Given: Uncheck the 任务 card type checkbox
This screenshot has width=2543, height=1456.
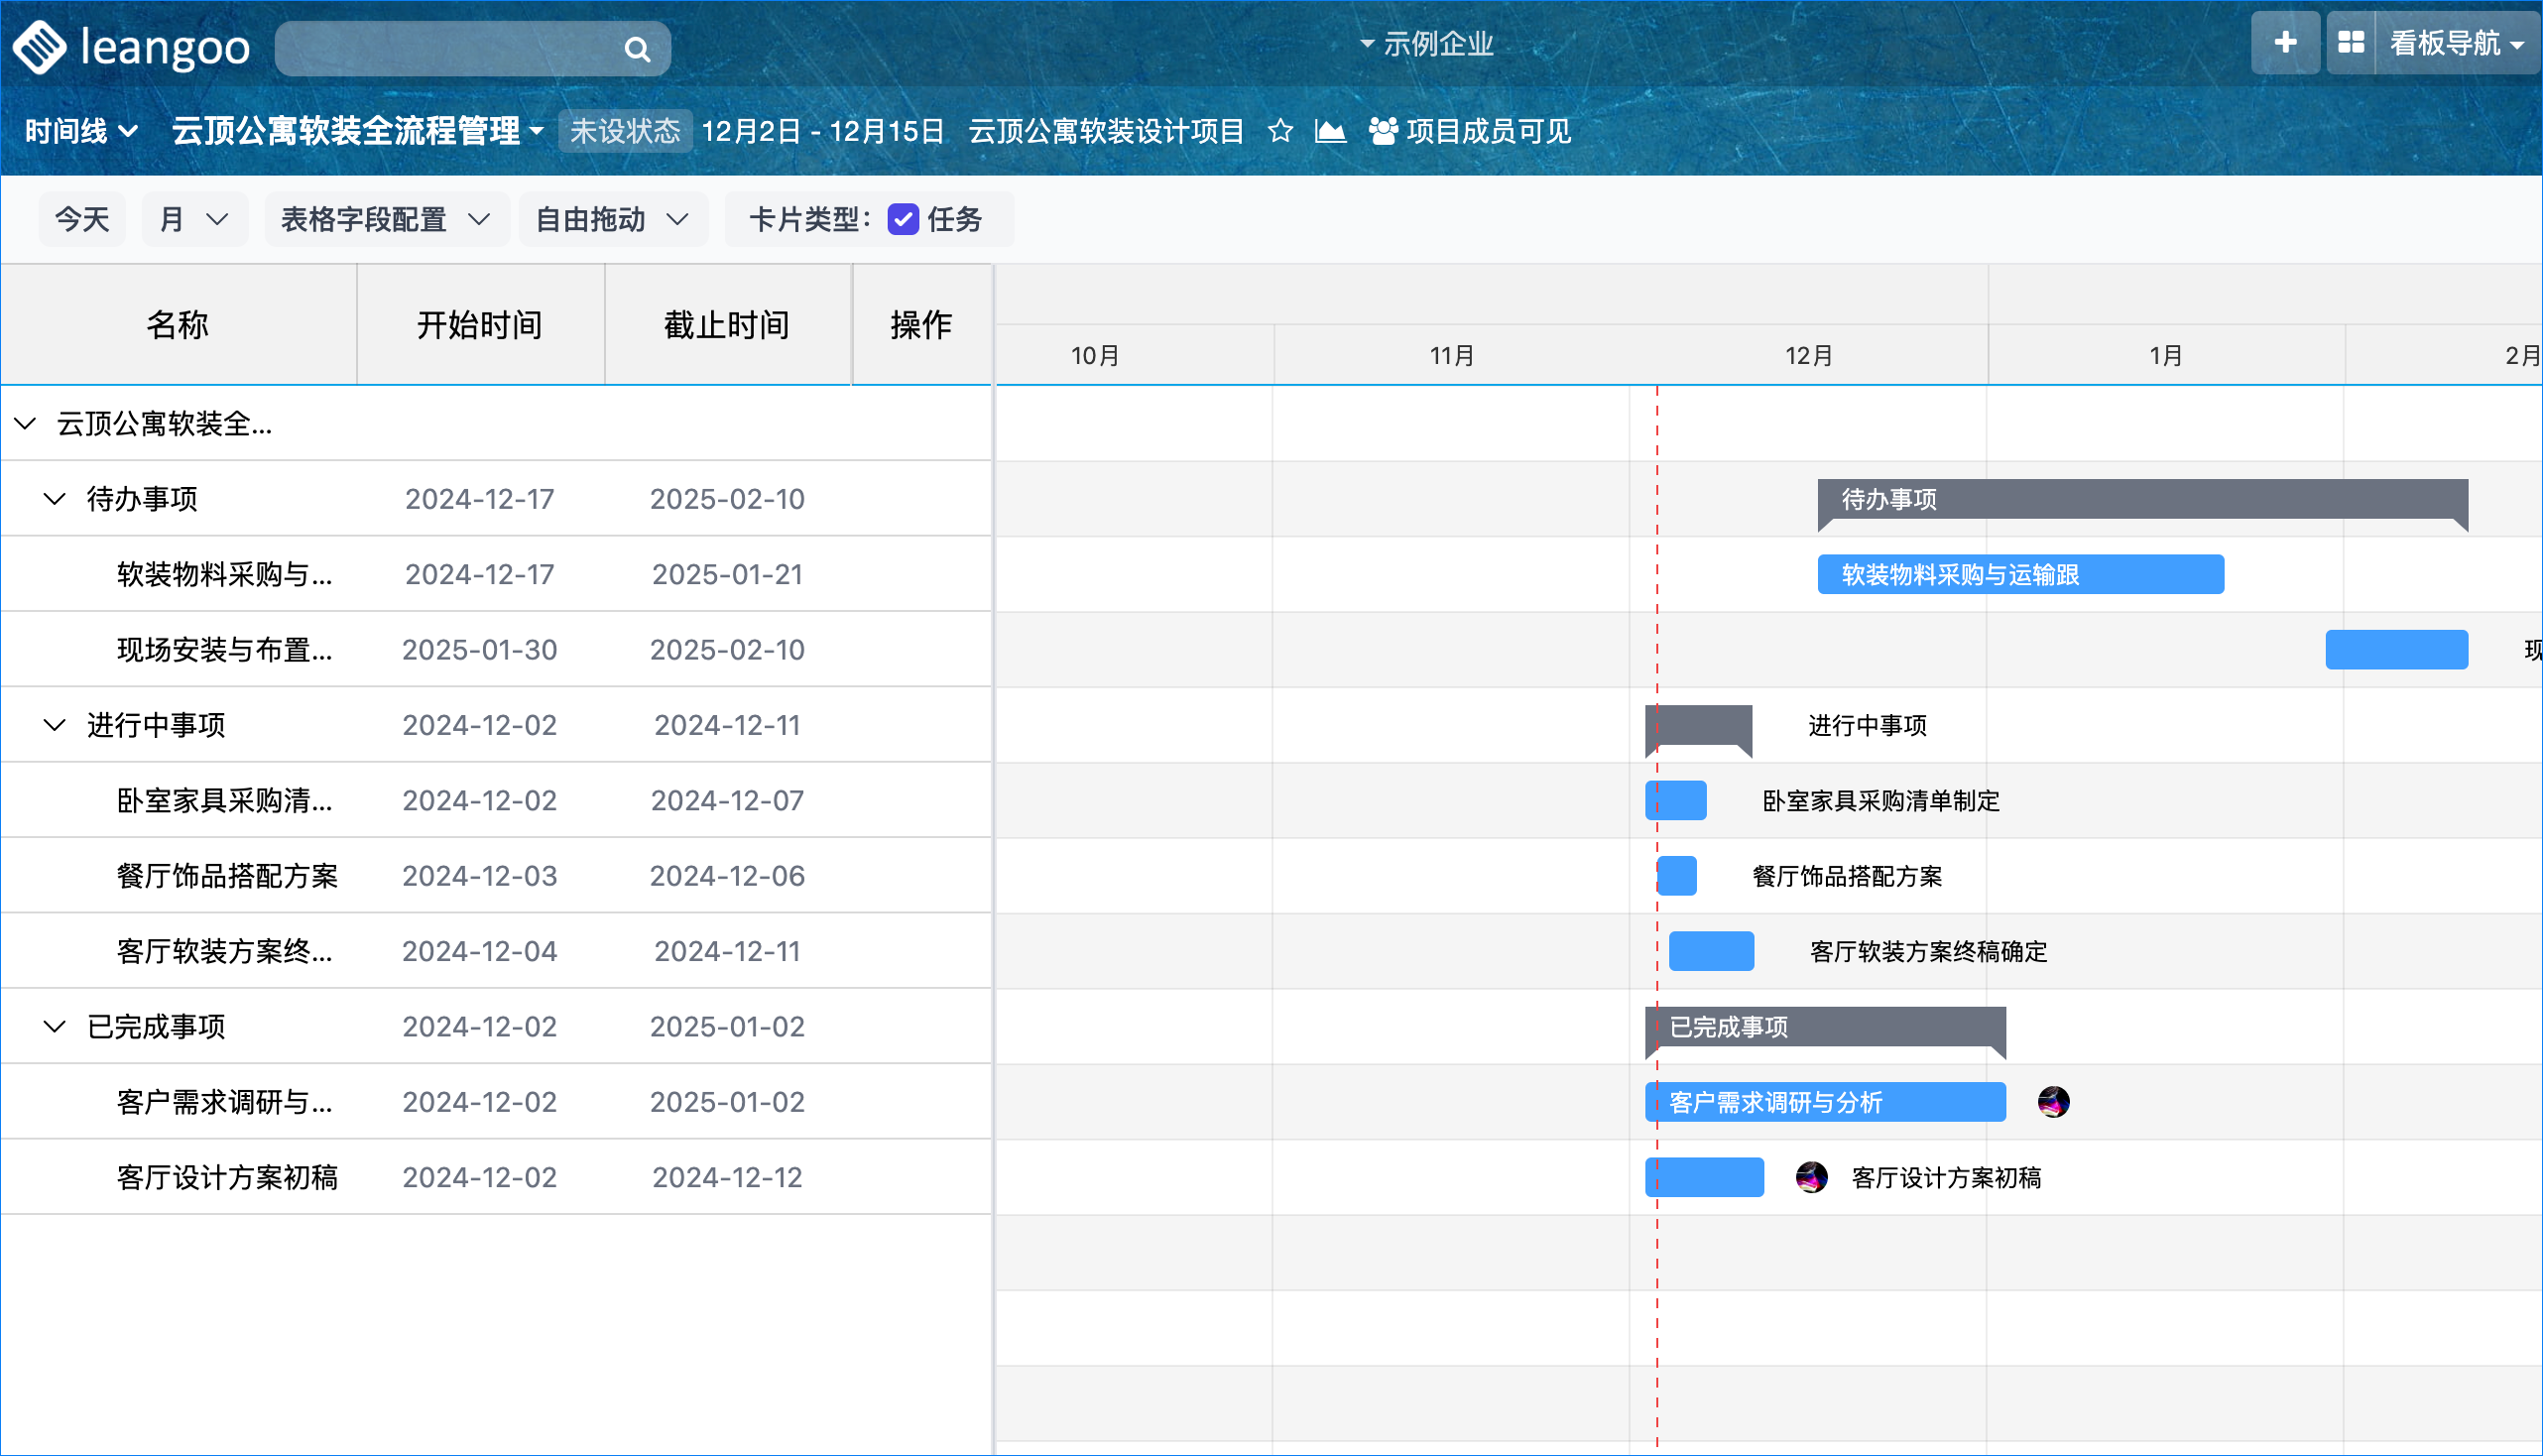Looking at the screenshot, I should (902, 219).
